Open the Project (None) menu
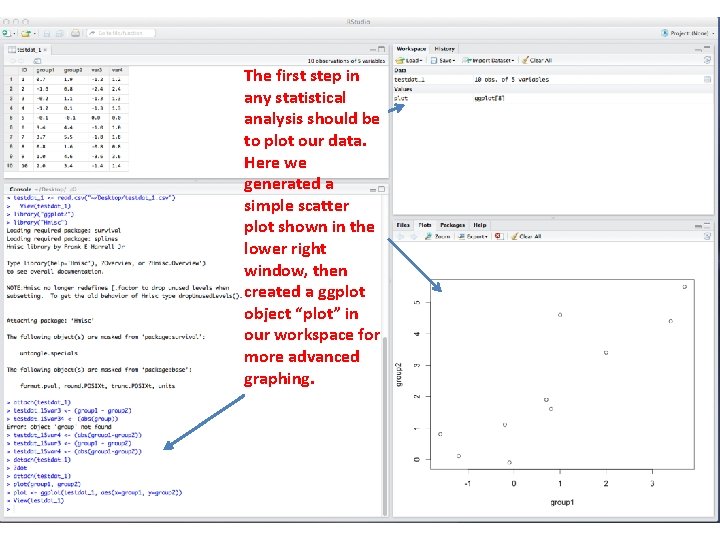The width and height of the screenshot is (720, 540). point(687,33)
